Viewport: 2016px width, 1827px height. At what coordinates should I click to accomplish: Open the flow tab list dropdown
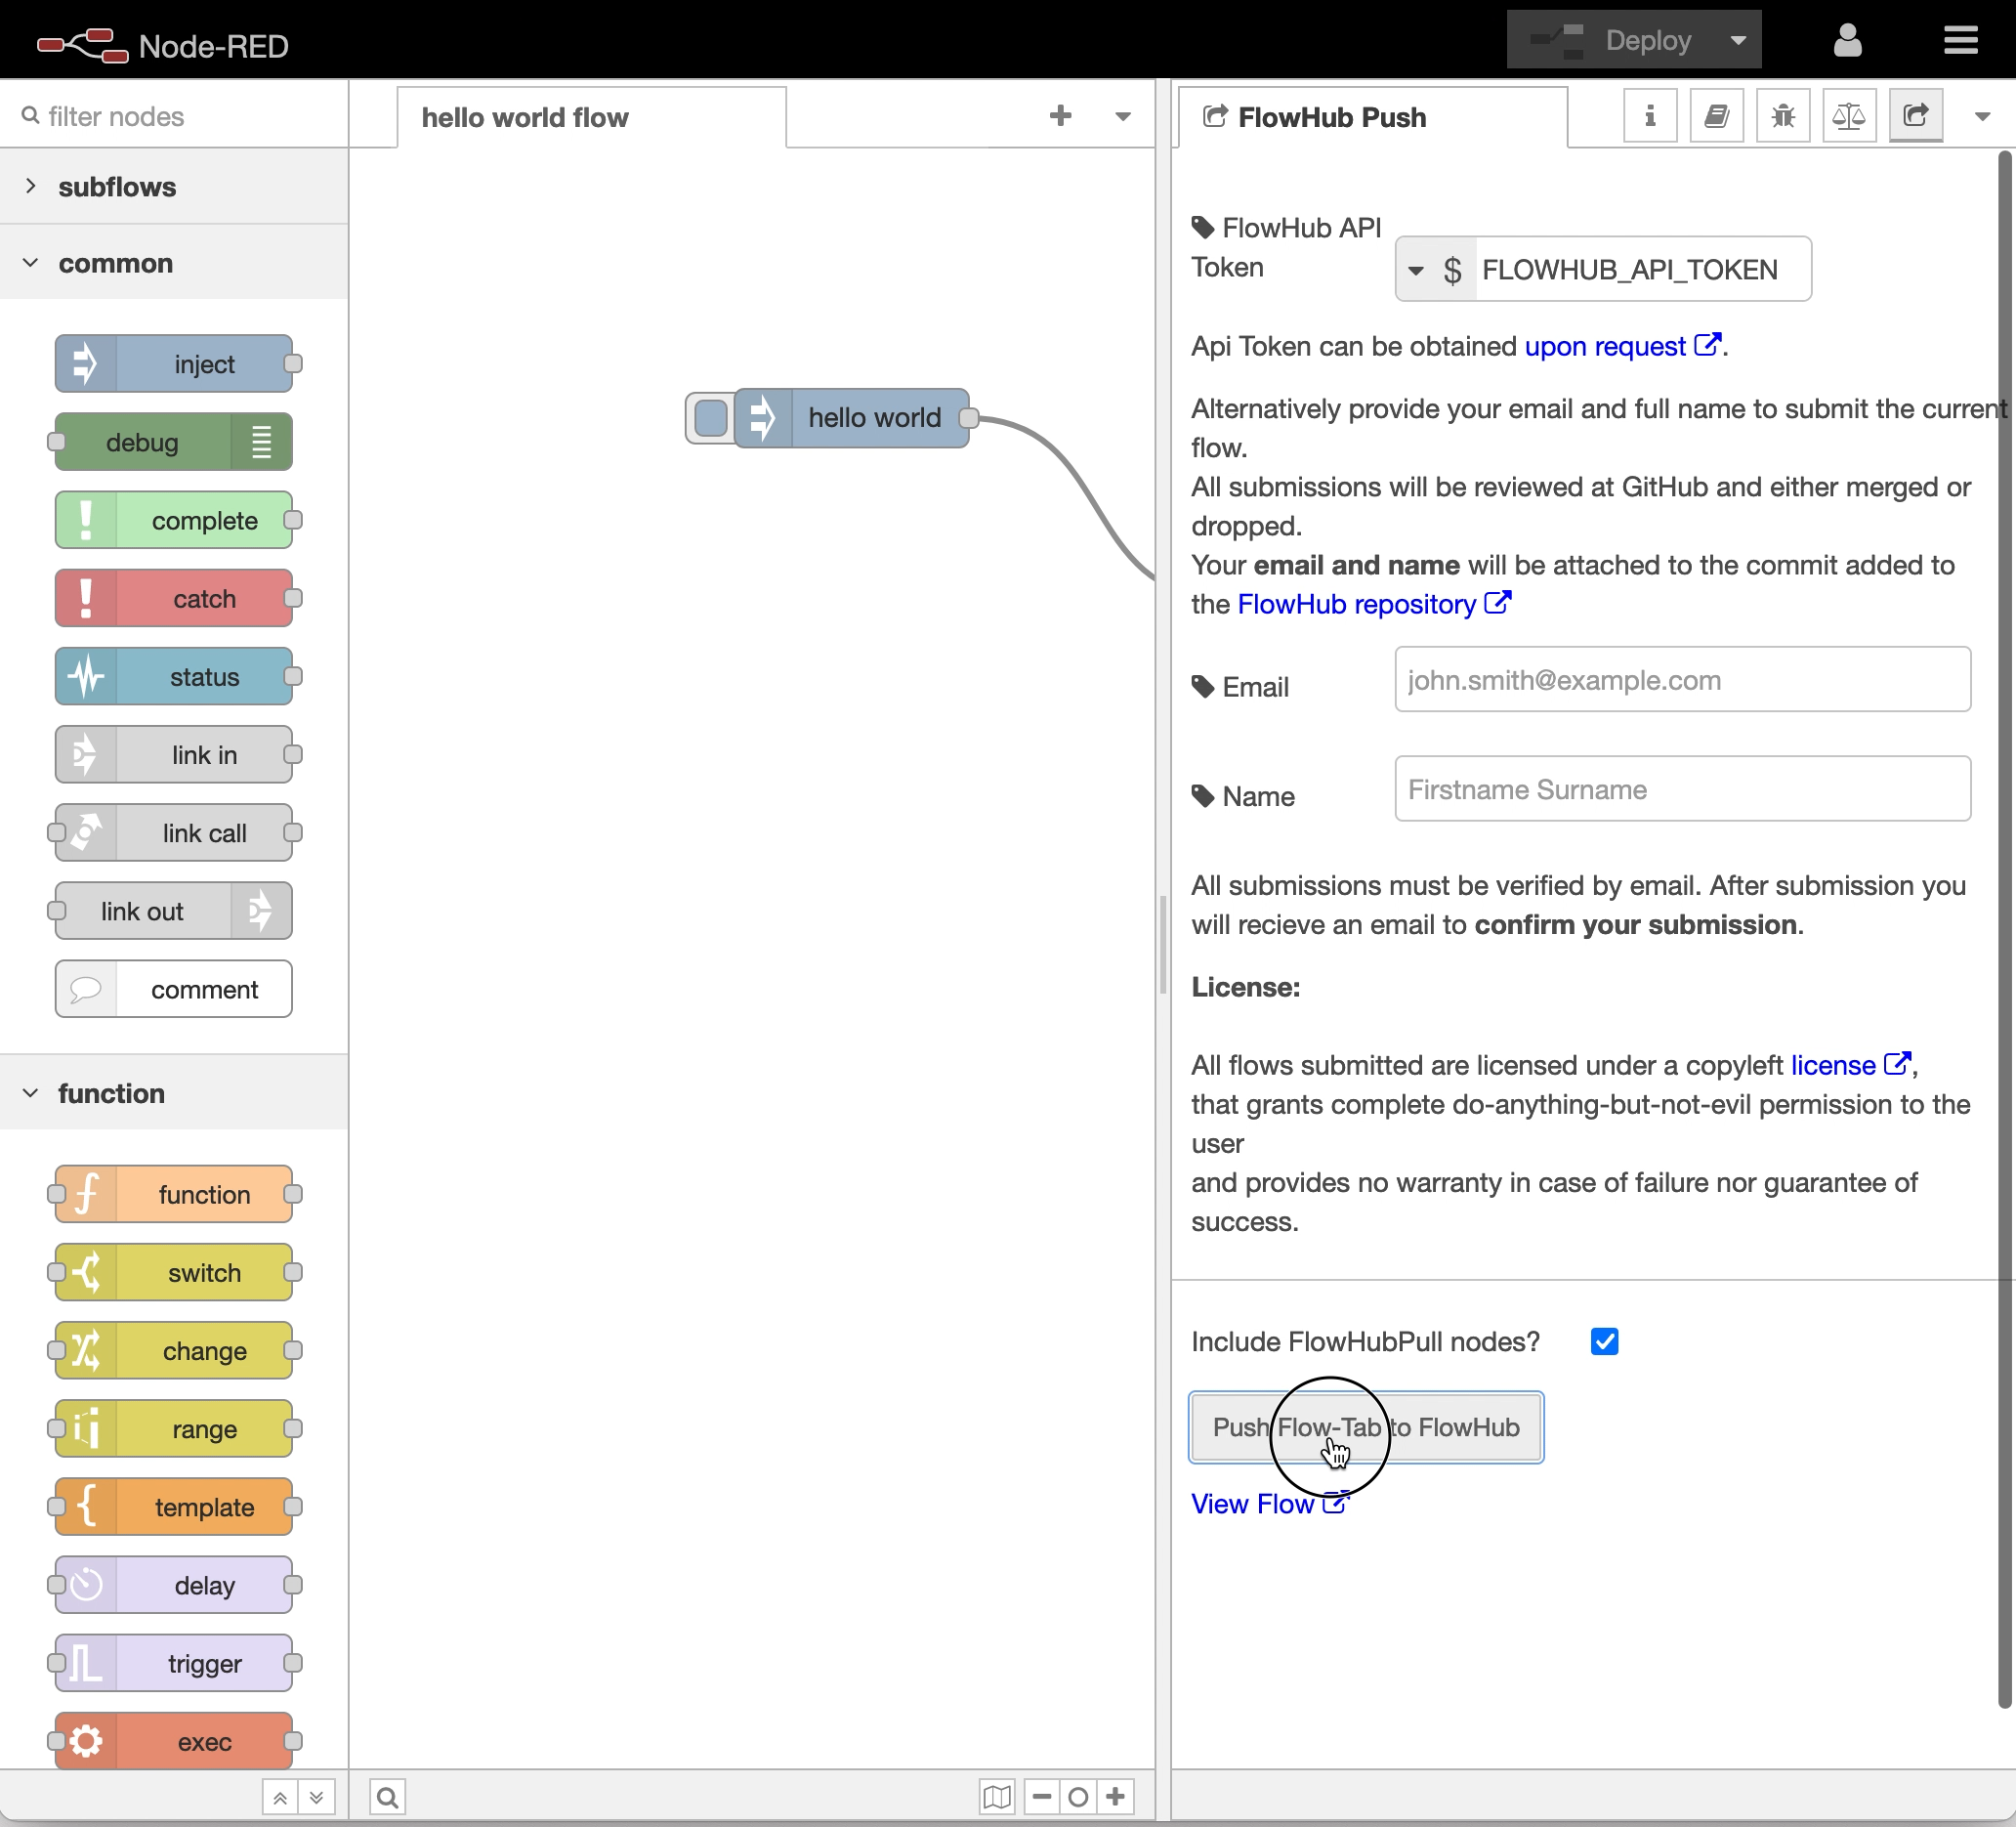point(1123,116)
